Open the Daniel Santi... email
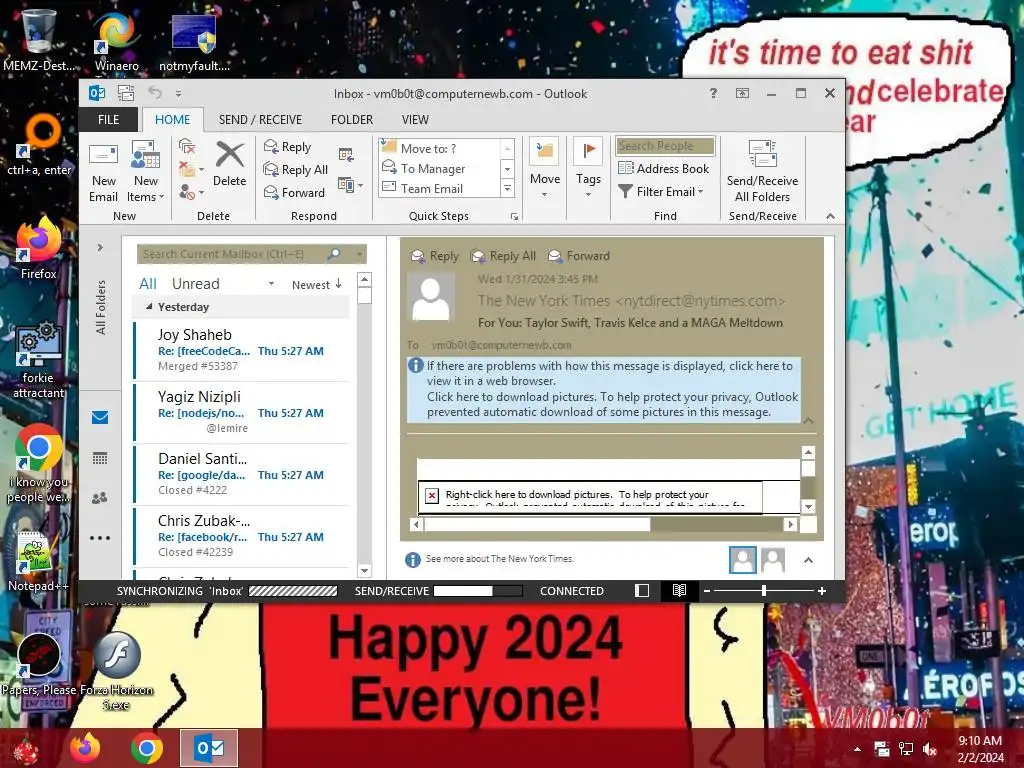 coord(241,473)
